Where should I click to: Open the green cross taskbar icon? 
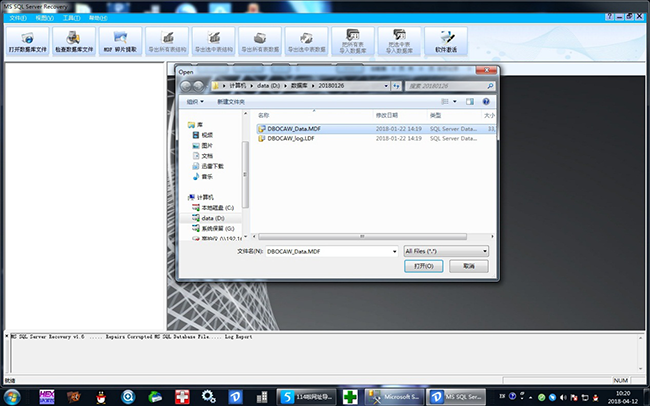pyautogui.click(x=350, y=397)
